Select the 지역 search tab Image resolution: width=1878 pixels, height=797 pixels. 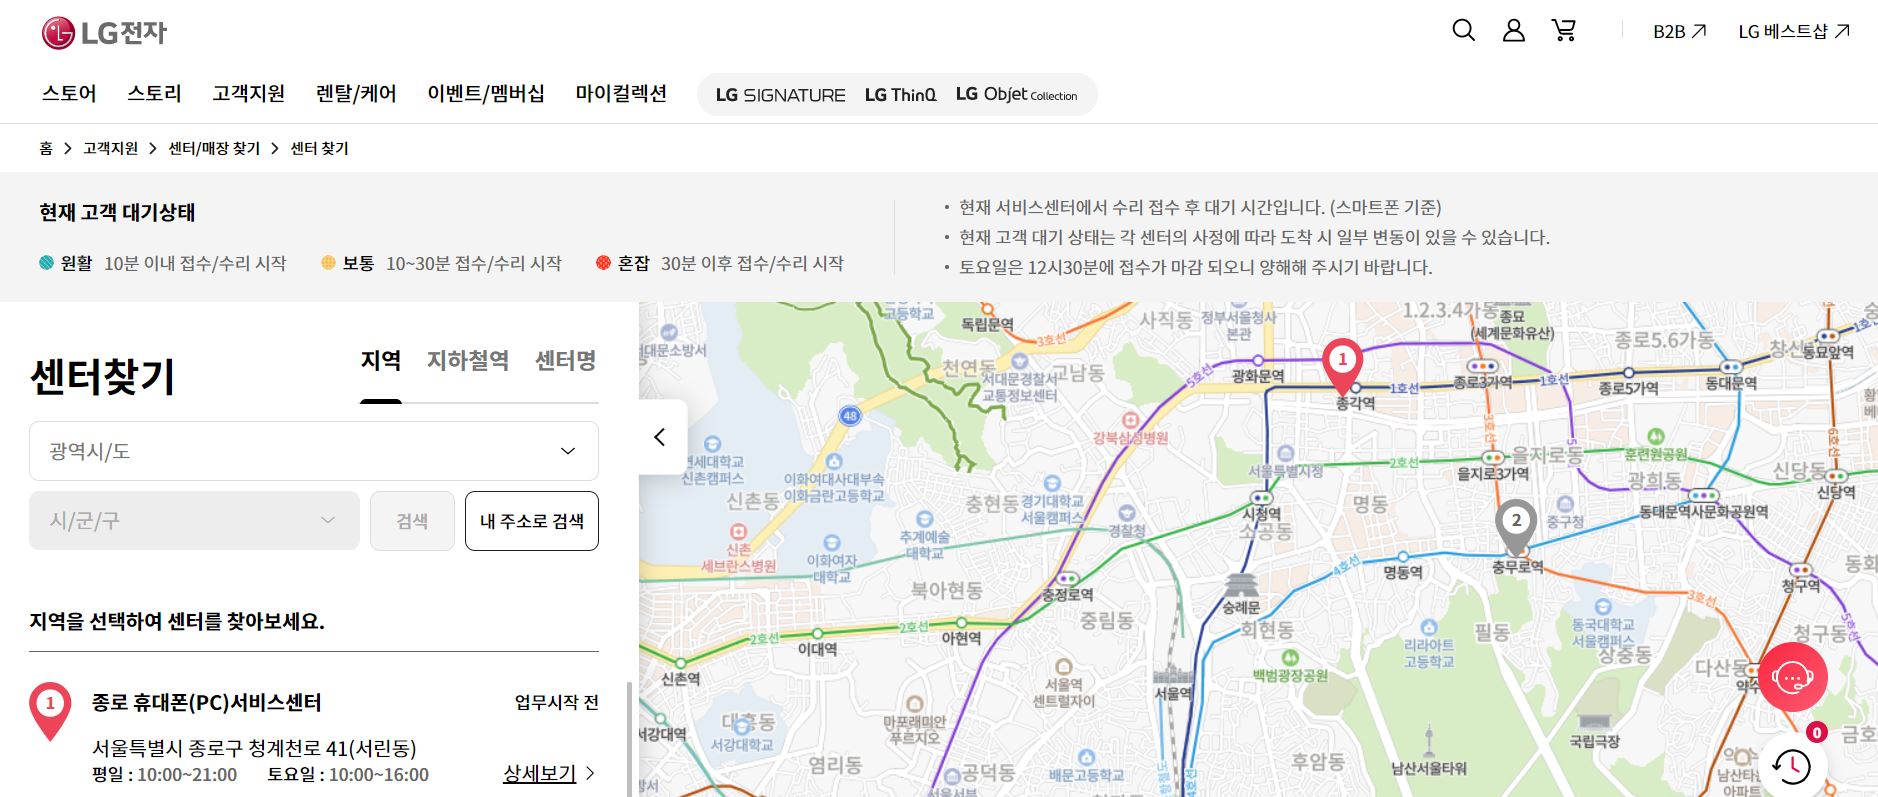click(381, 361)
